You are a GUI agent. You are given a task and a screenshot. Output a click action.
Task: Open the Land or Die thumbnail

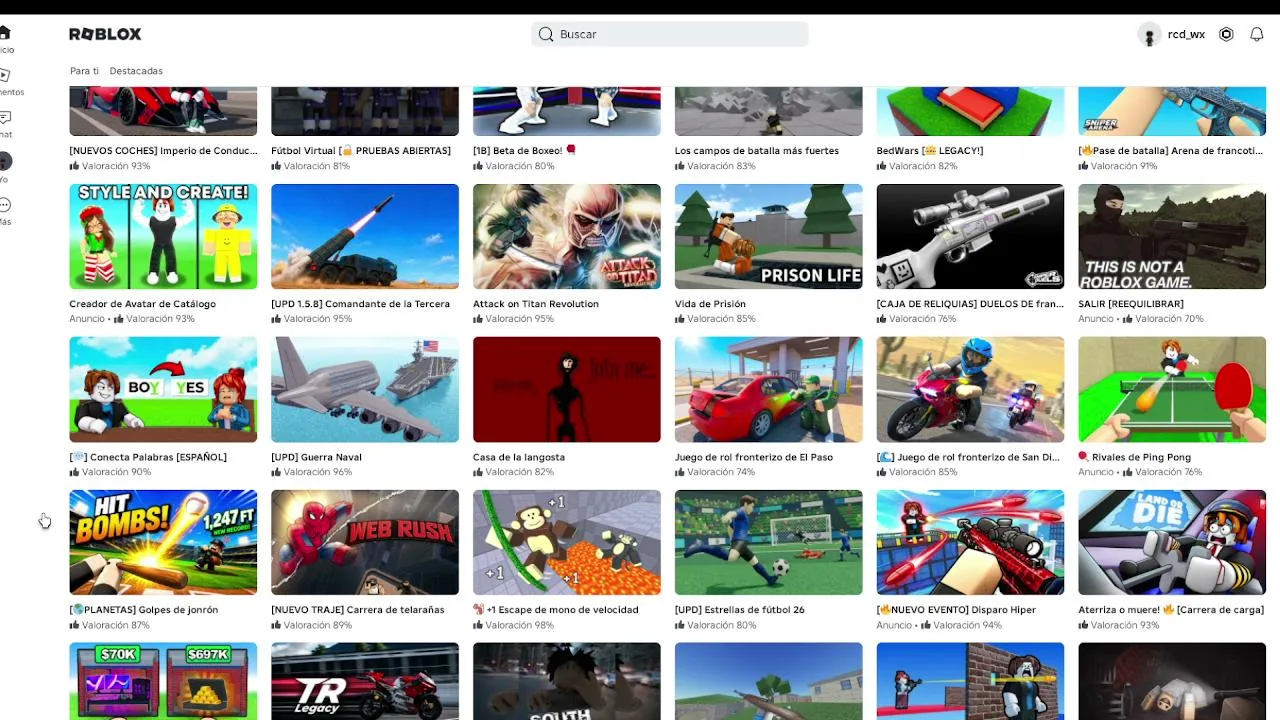[1172, 542]
